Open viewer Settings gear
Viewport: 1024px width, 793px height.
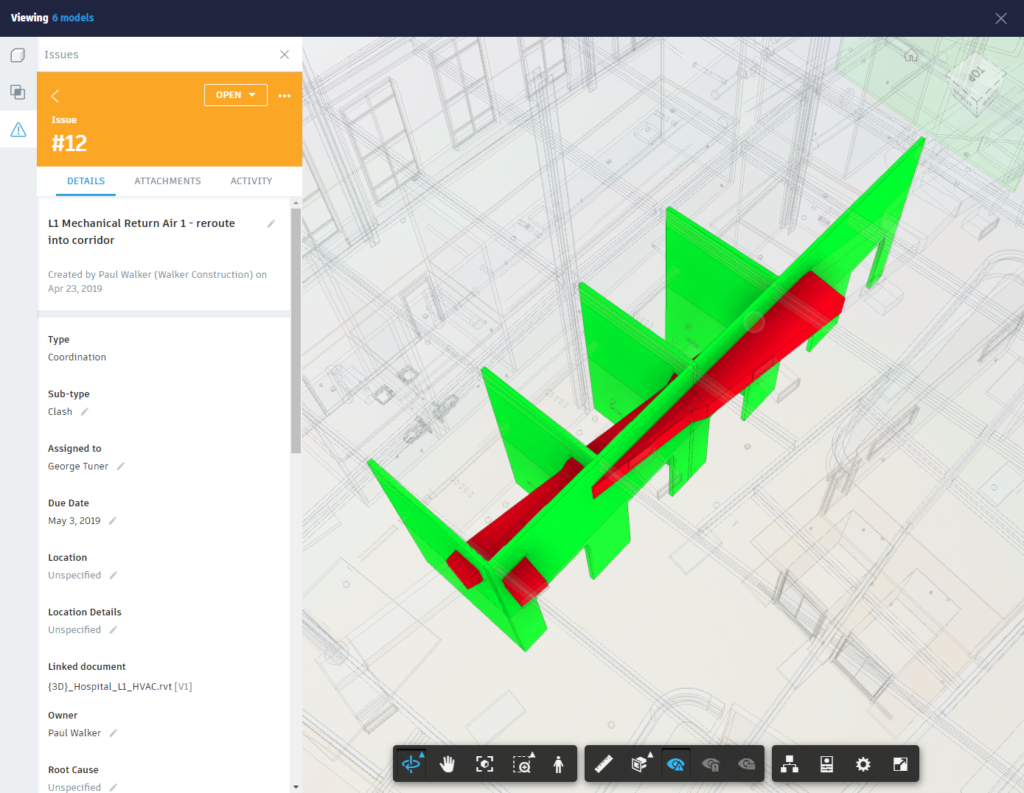tap(863, 764)
